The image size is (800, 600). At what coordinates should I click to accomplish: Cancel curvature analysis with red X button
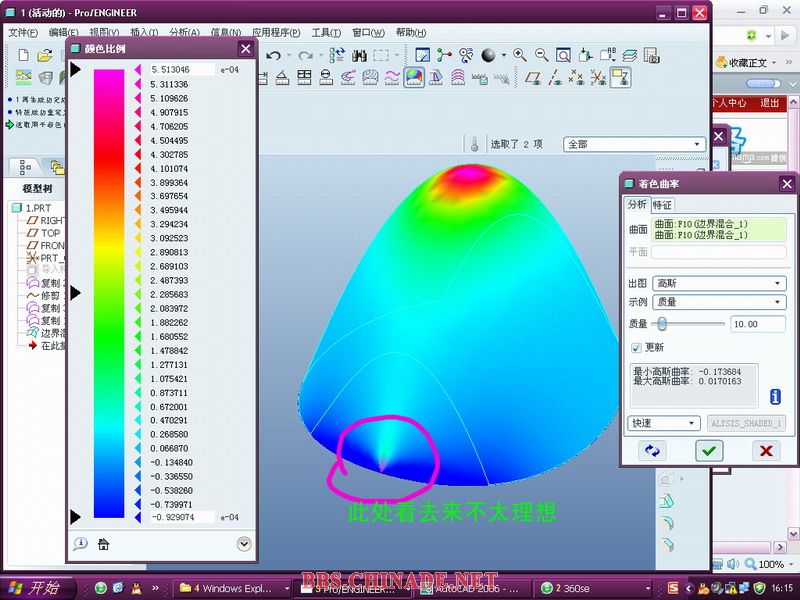tap(766, 451)
